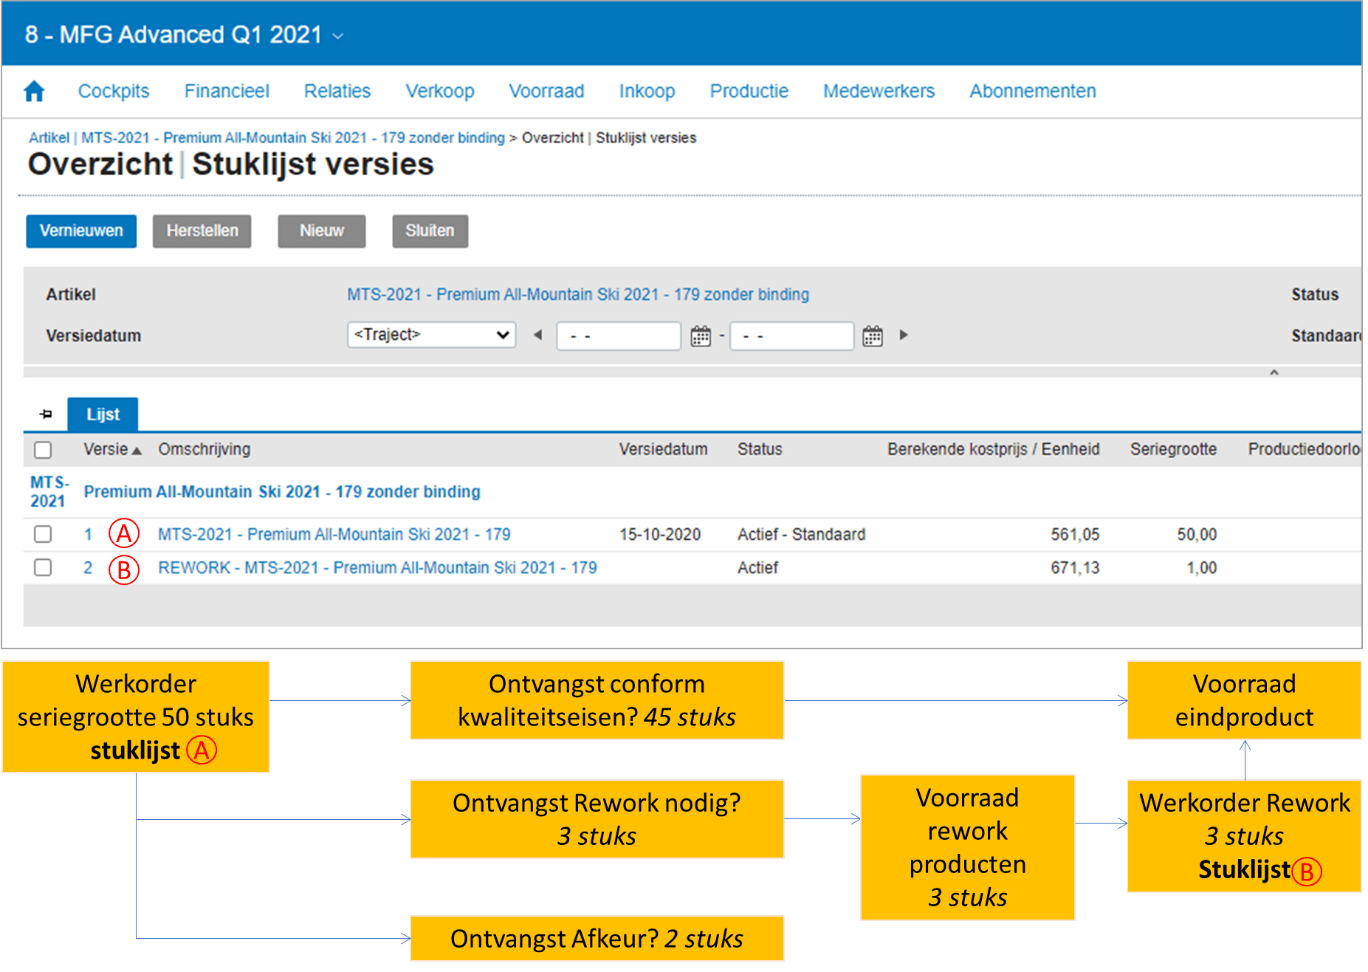
Task: Switch to the Lijst tab
Action: coord(102,414)
